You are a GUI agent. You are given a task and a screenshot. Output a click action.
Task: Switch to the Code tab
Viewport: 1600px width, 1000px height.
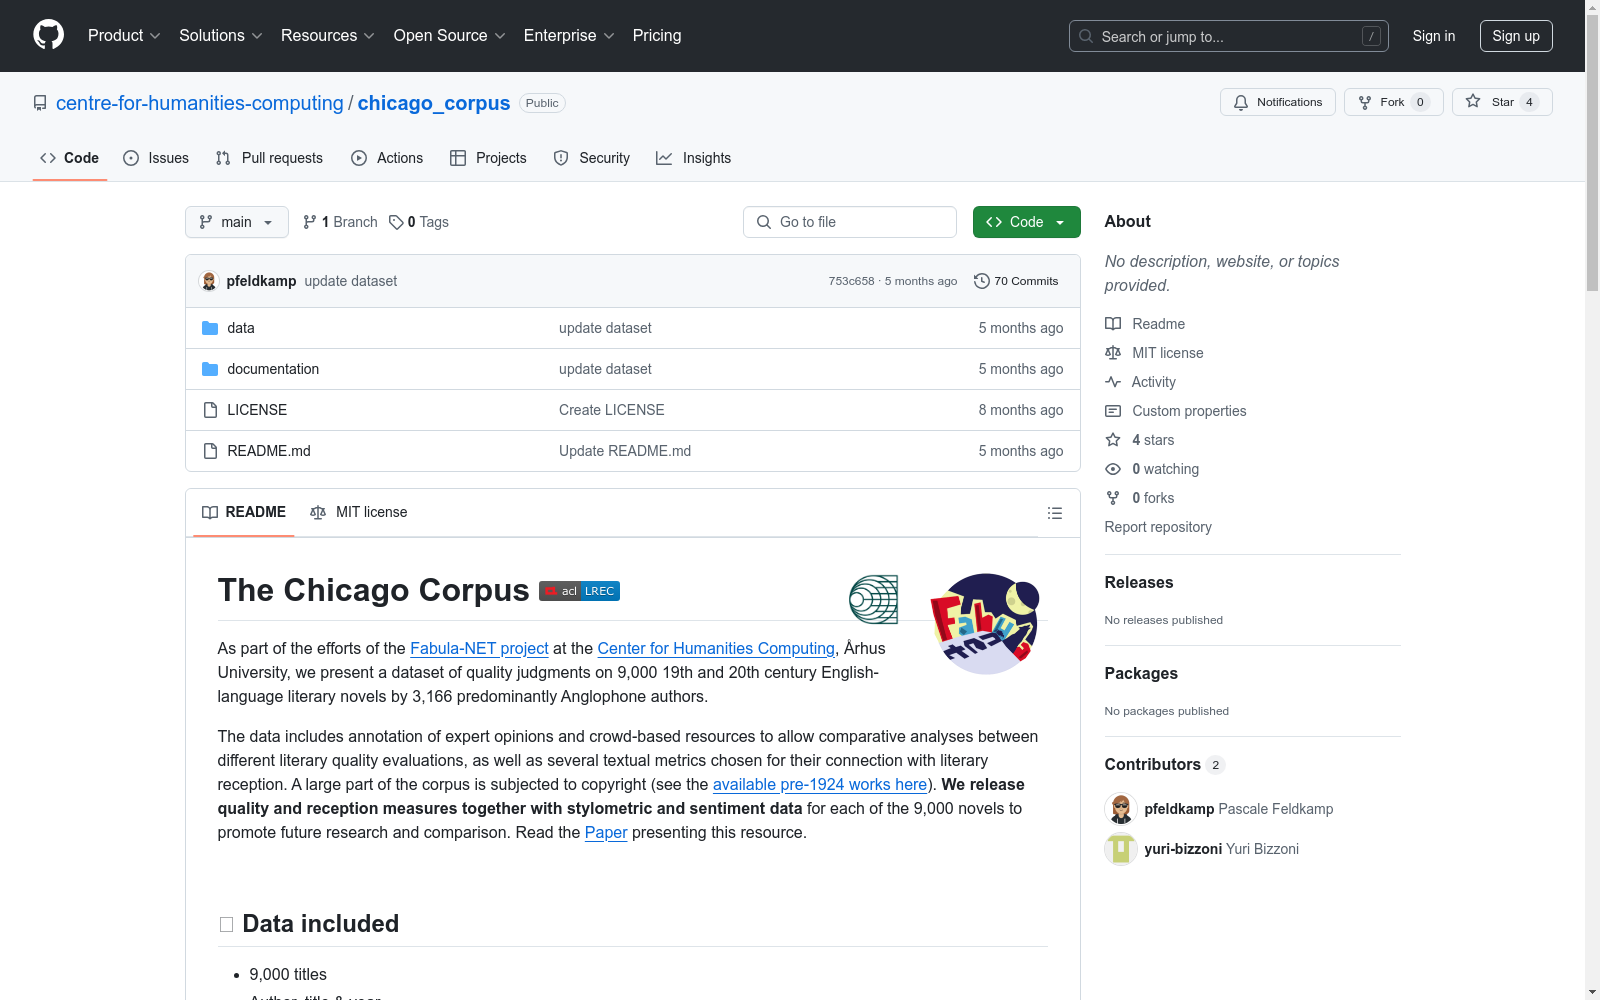70,158
